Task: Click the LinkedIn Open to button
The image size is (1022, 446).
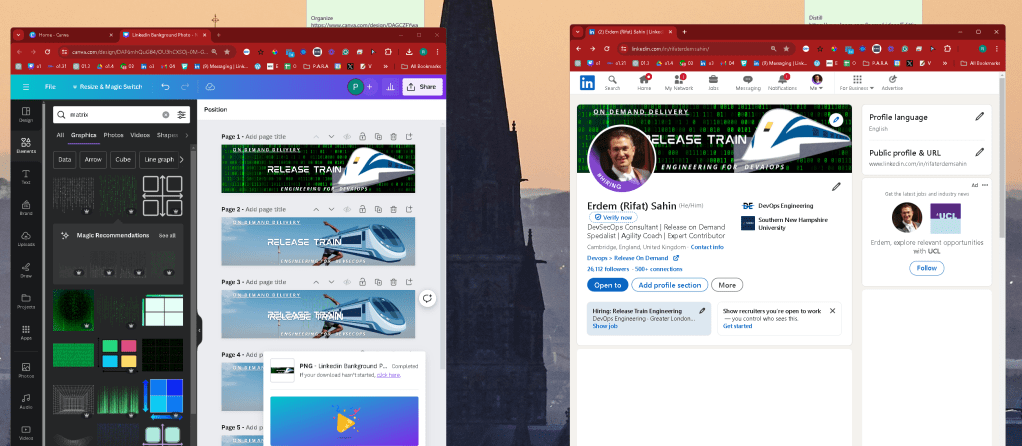Action: [607, 285]
